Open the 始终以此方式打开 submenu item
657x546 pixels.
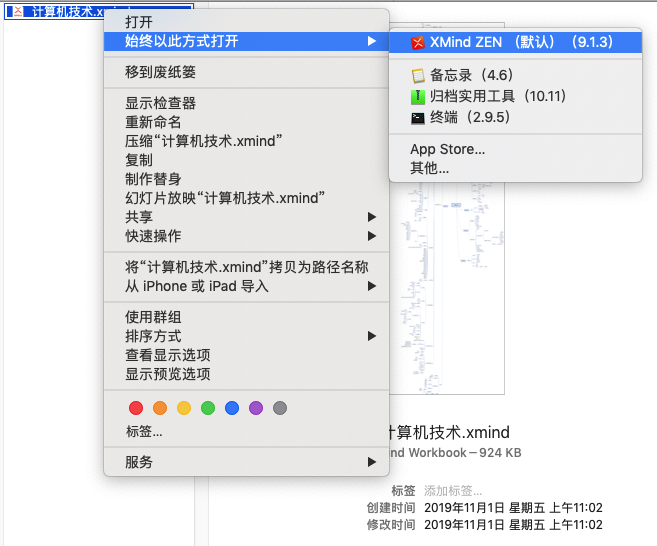[x=246, y=41]
